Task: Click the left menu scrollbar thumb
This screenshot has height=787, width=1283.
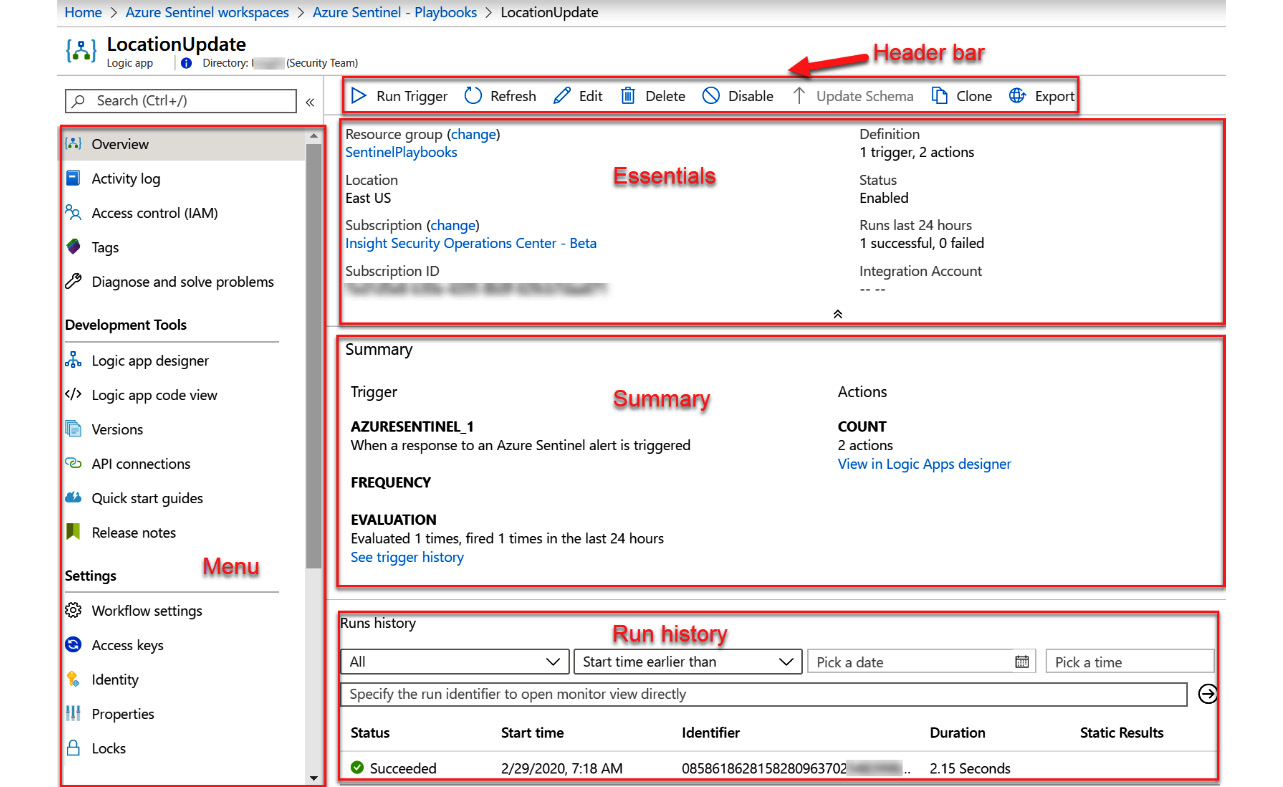Action: click(x=314, y=355)
